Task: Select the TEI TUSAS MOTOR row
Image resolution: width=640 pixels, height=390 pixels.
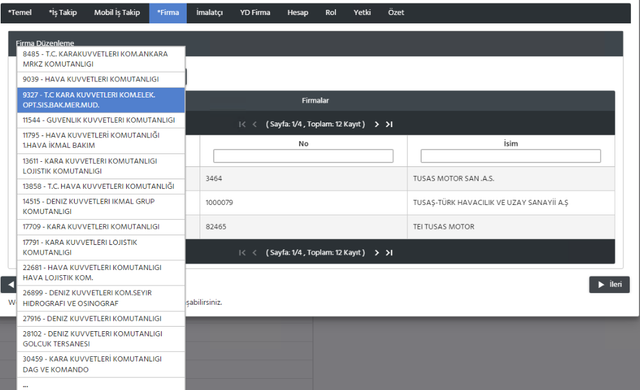Action: [x=511, y=227]
